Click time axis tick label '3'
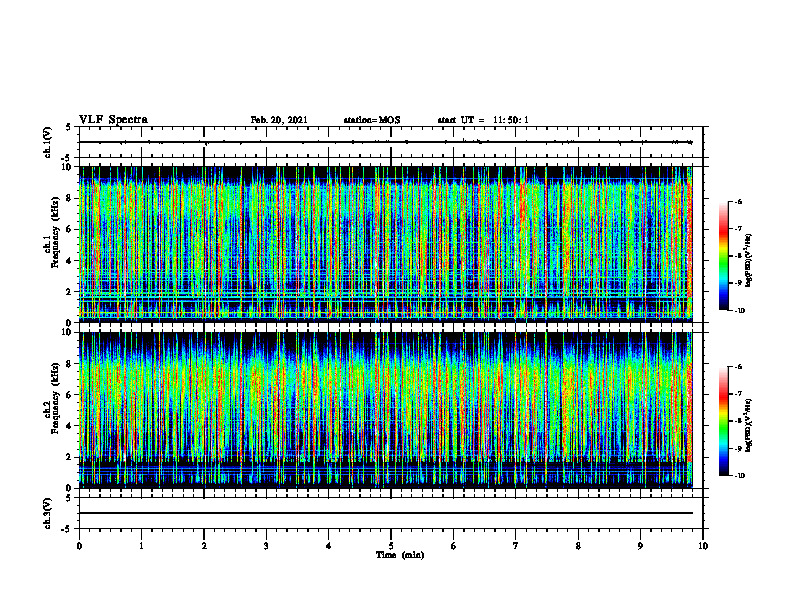The height and width of the screenshot is (612, 792). coord(266,546)
